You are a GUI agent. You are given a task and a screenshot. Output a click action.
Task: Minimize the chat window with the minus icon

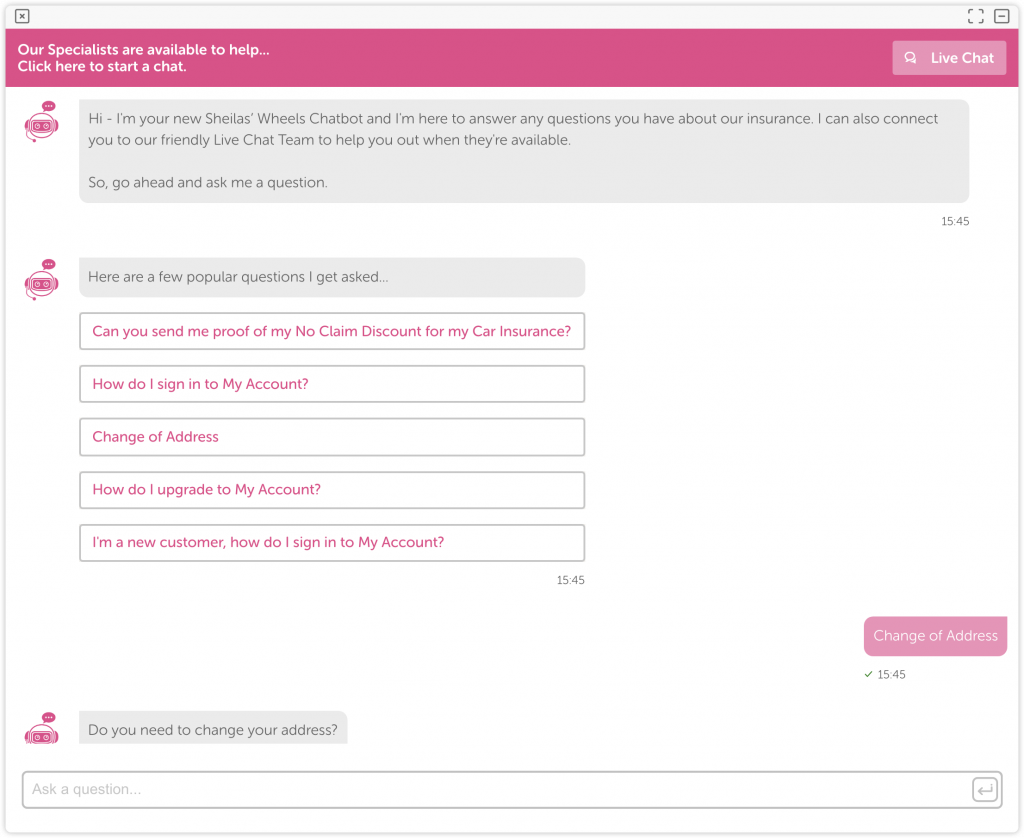1001,16
